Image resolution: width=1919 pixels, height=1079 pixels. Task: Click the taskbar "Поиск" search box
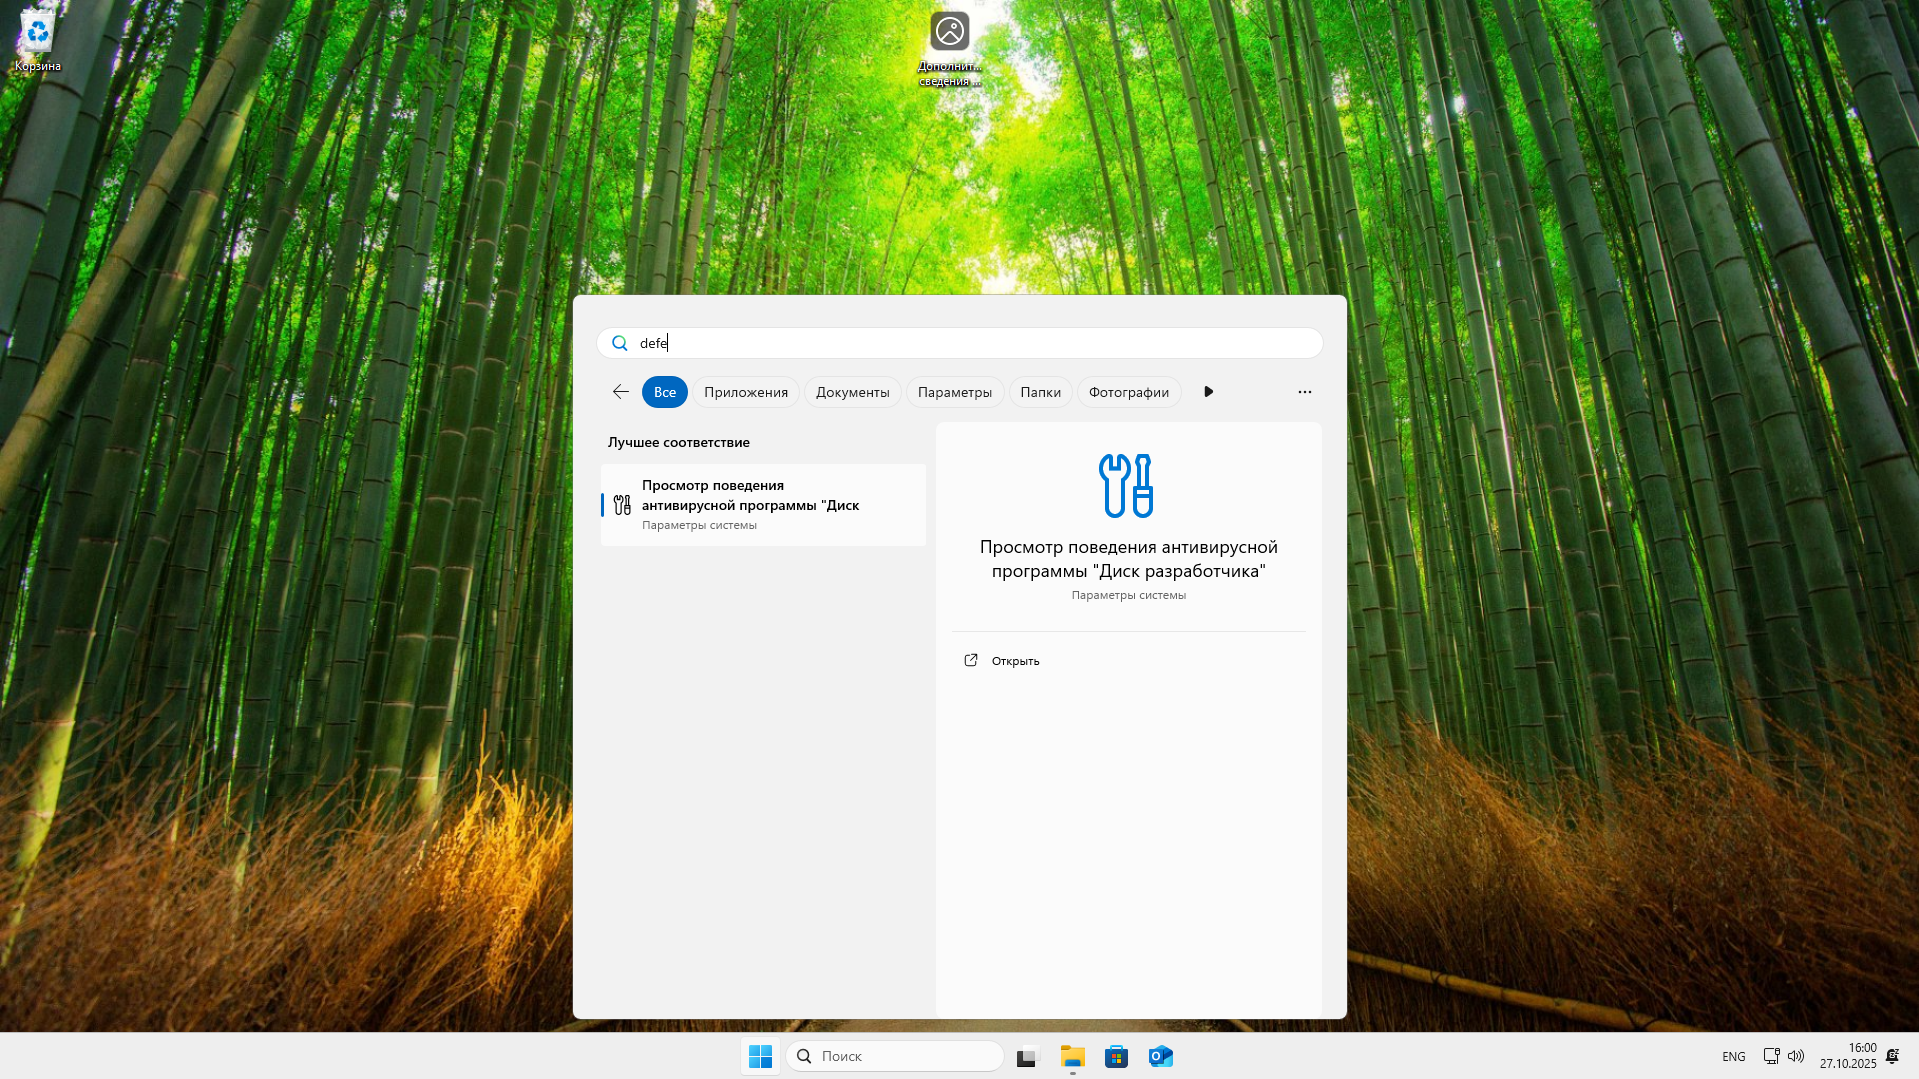point(893,1055)
